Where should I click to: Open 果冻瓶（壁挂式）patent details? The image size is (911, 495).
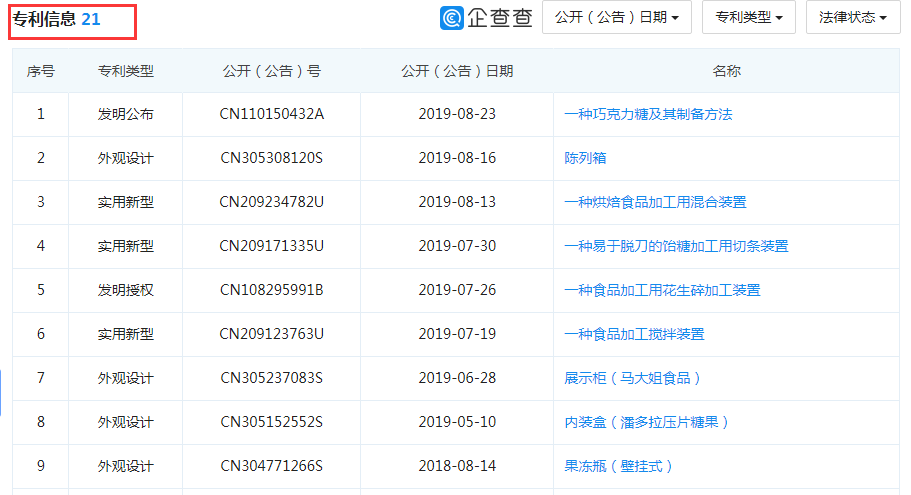tap(619, 466)
